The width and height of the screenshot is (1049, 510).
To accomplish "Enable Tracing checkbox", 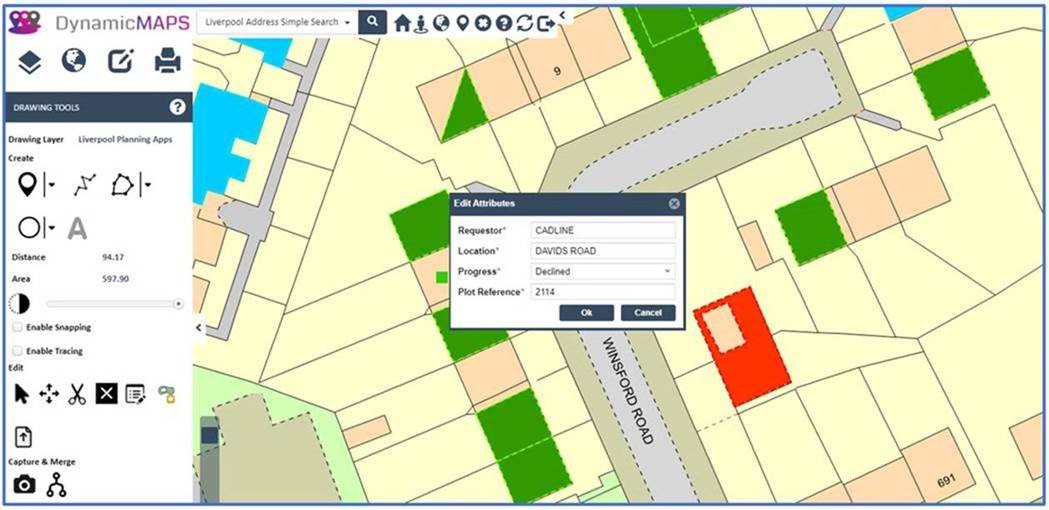I will pos(17,351).
